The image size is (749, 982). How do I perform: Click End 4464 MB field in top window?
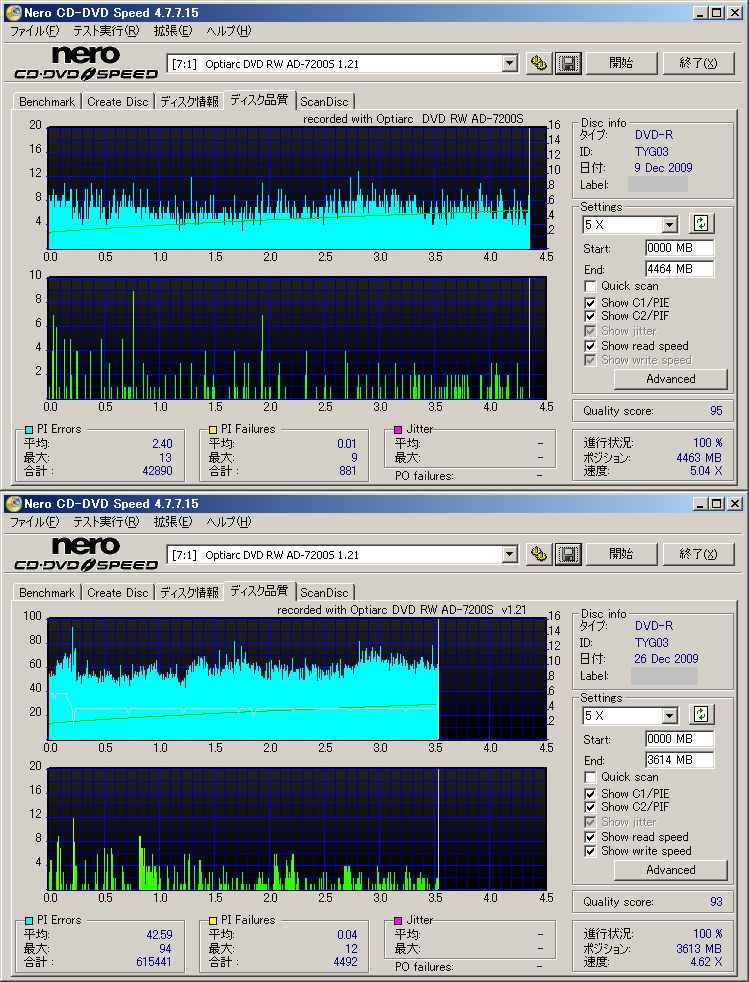pos(679,269)
